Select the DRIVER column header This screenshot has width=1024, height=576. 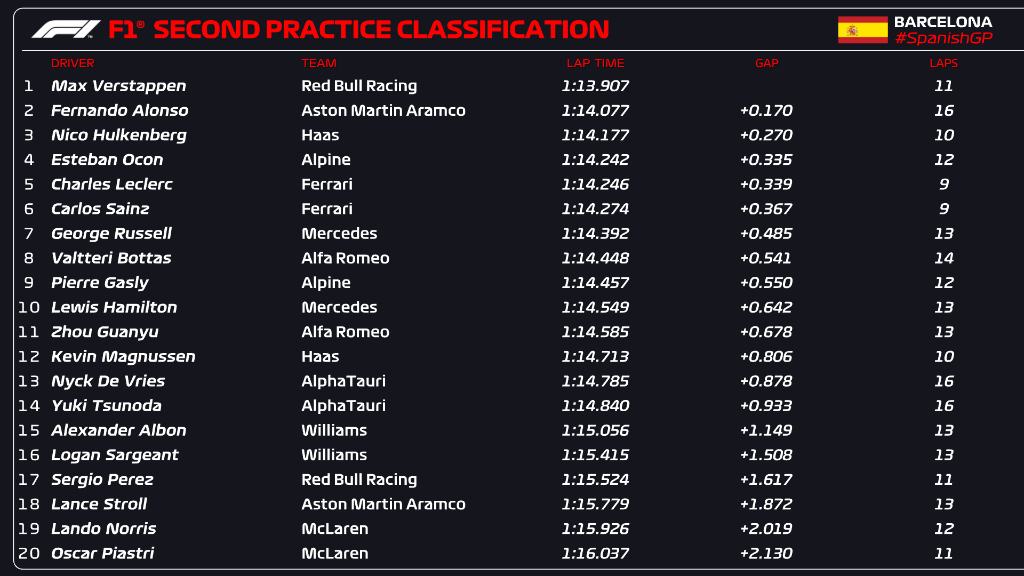(x=72, y=64)
